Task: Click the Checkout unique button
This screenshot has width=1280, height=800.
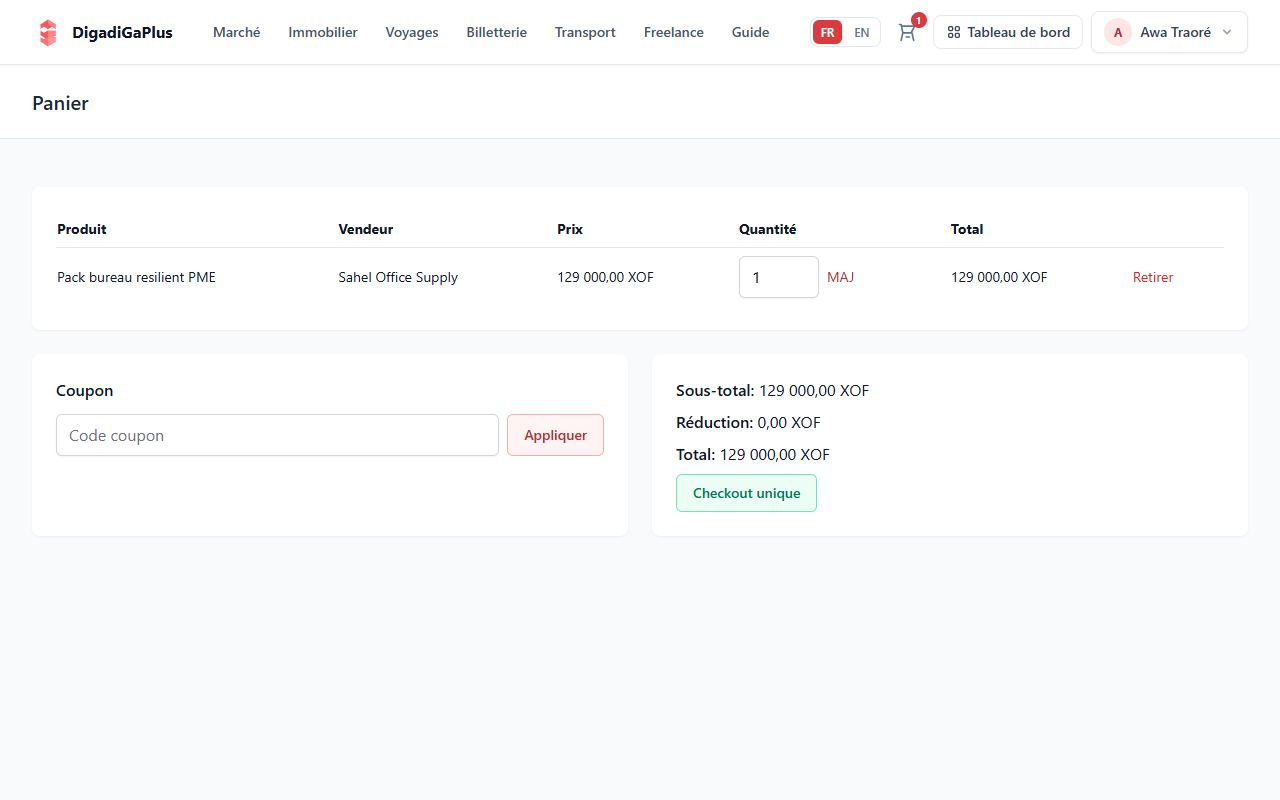Action: (x=746, y=493)
